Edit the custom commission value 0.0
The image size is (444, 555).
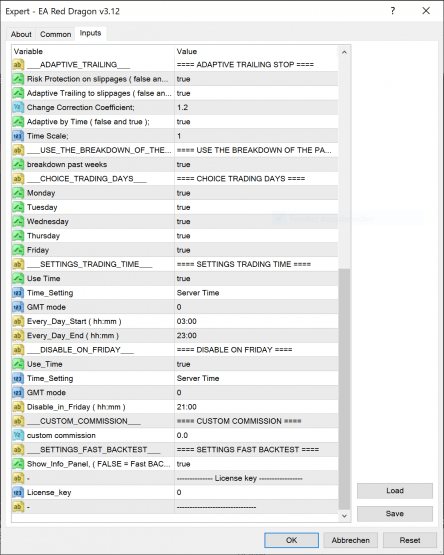click(256, 435)
